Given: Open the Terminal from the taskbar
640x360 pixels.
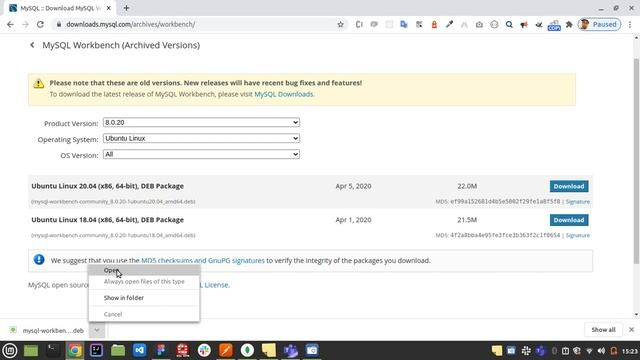Looking at the screenshot, I should pyautogui.click(x=53, y=350).
